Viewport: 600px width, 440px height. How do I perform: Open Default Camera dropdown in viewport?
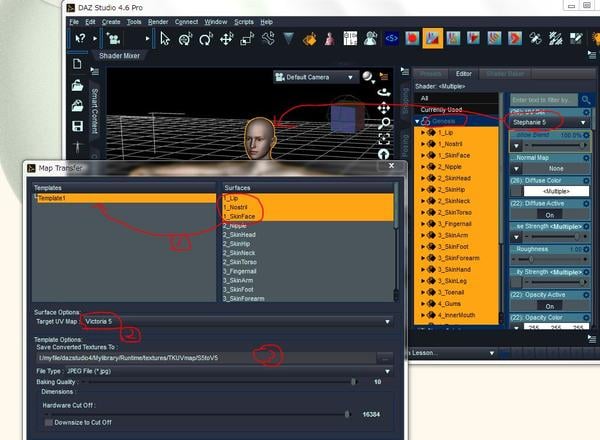click(315, 77)
